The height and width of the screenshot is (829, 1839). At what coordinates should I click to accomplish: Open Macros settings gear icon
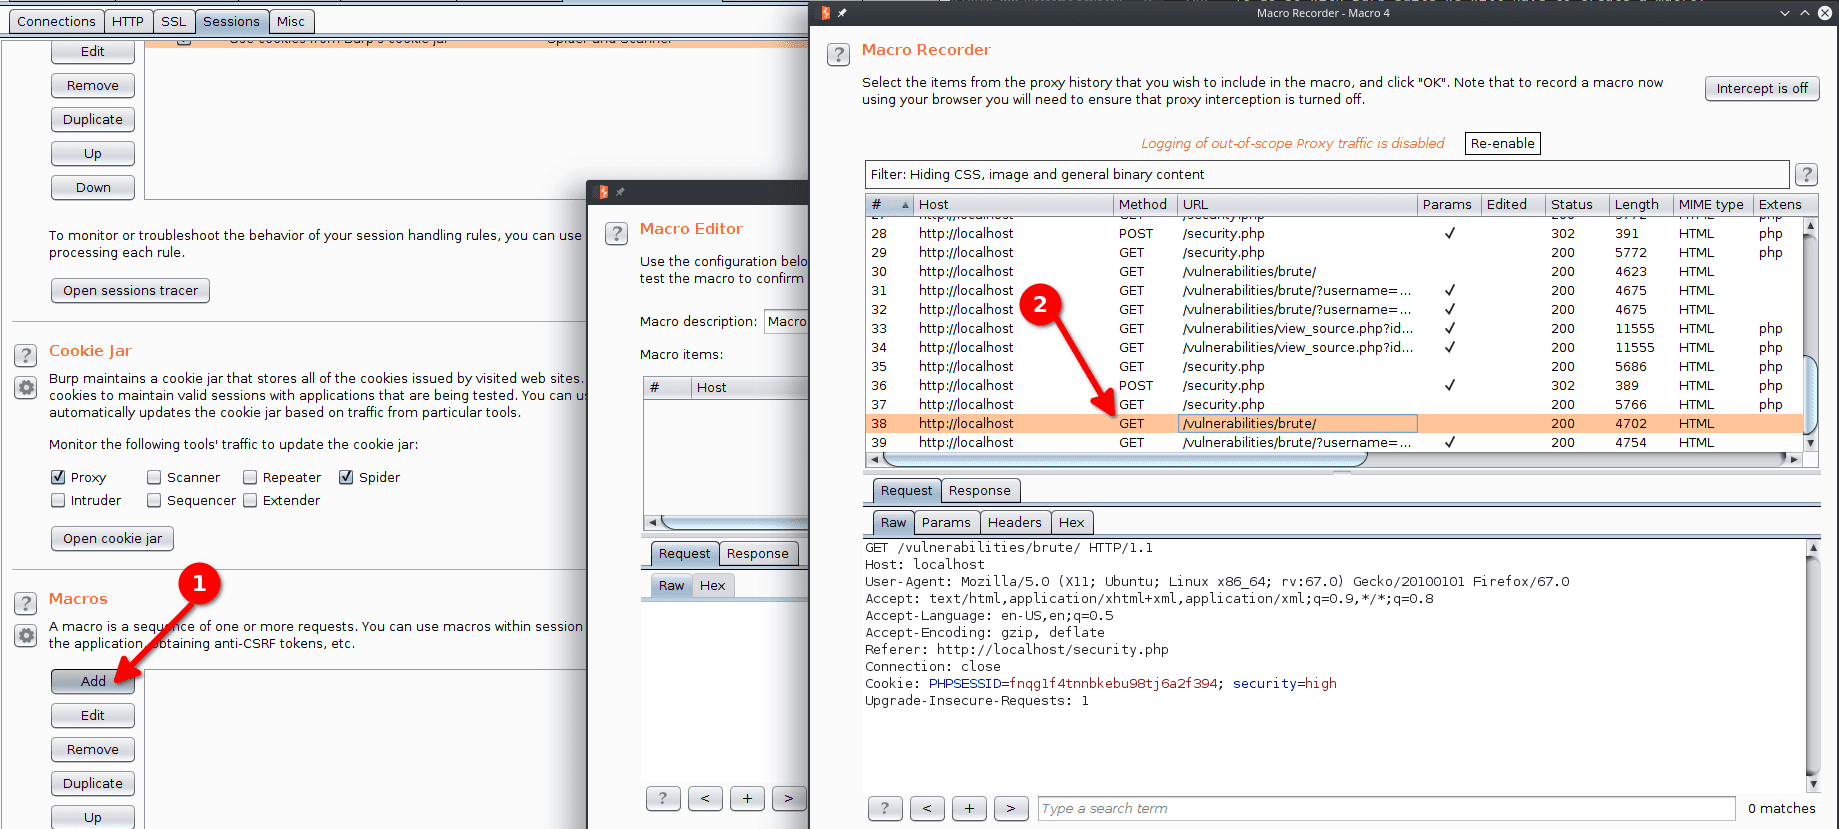pyautogui.click(x=26, y=636)
